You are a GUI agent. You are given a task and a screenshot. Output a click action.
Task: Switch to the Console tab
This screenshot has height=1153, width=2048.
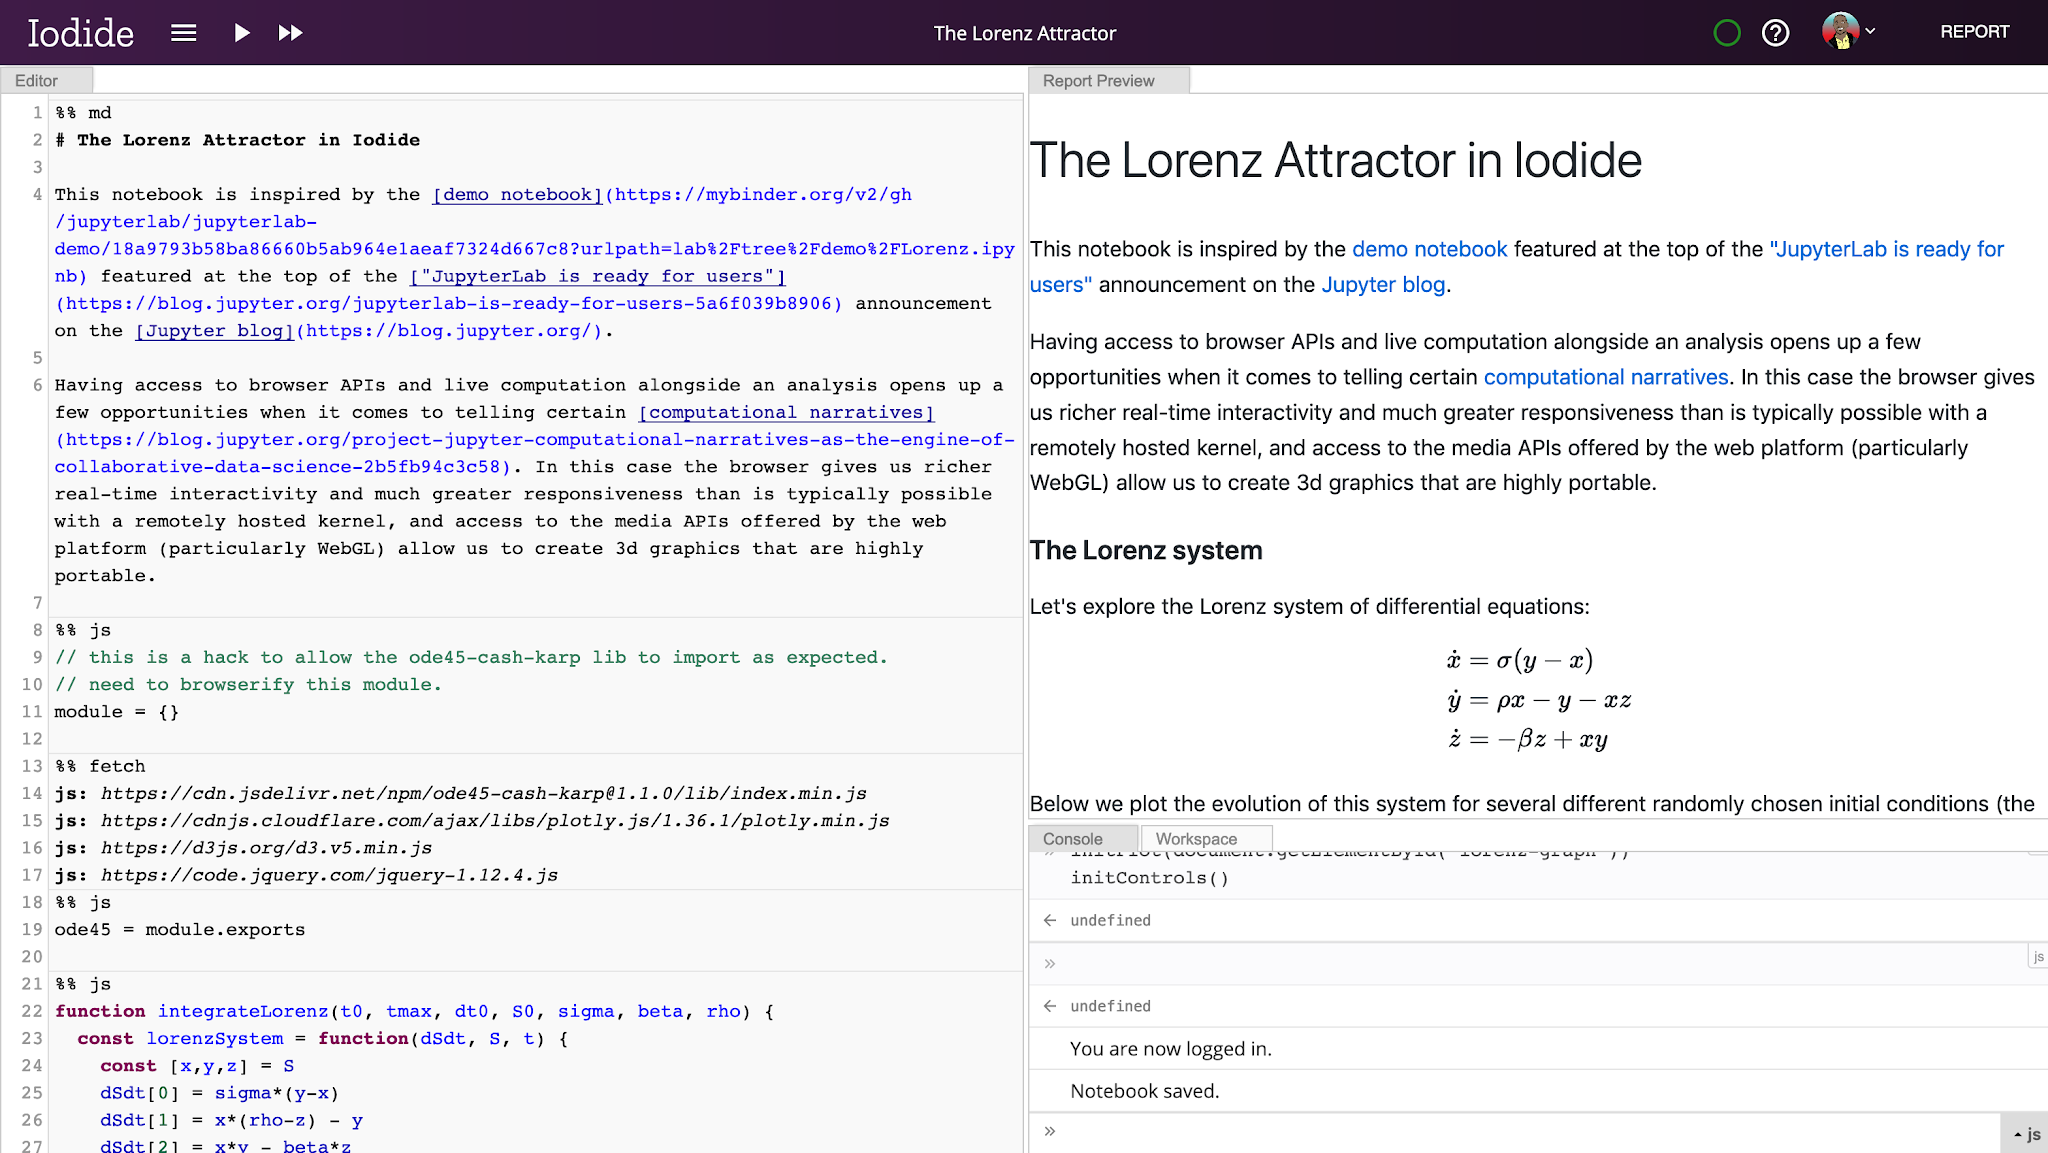point(1083,839)
